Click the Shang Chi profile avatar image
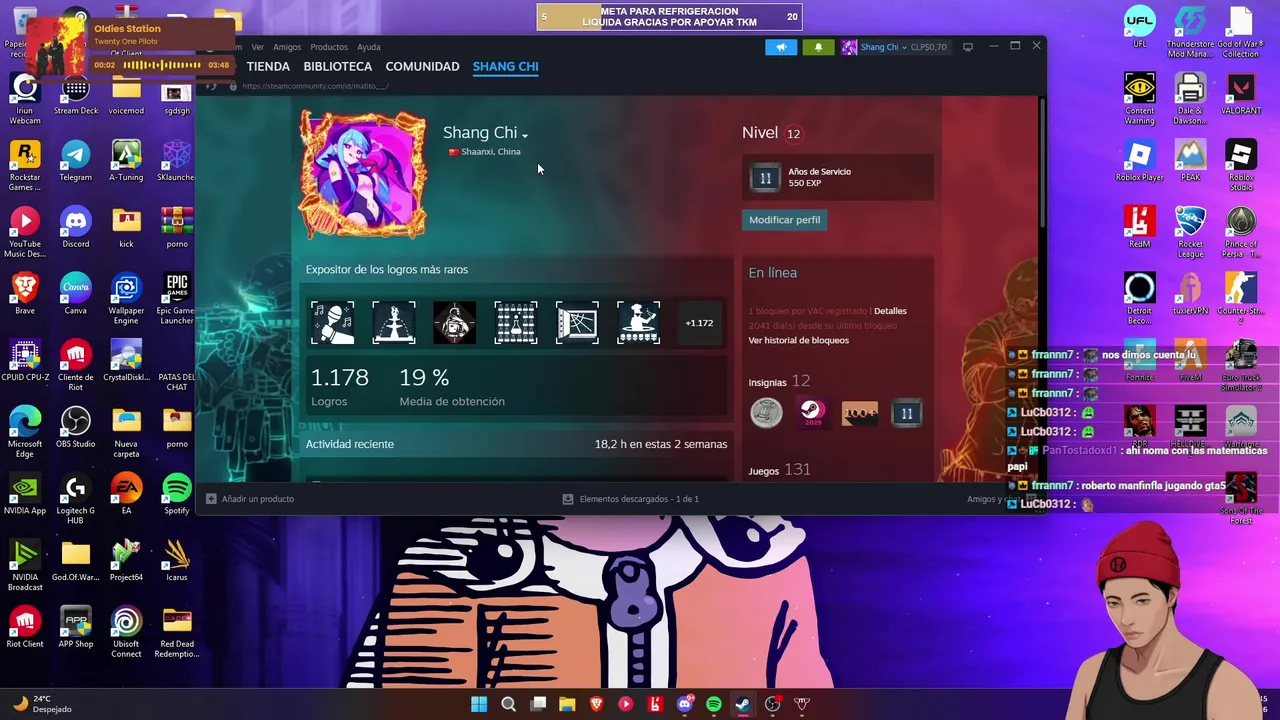 (x=363, y=174)
